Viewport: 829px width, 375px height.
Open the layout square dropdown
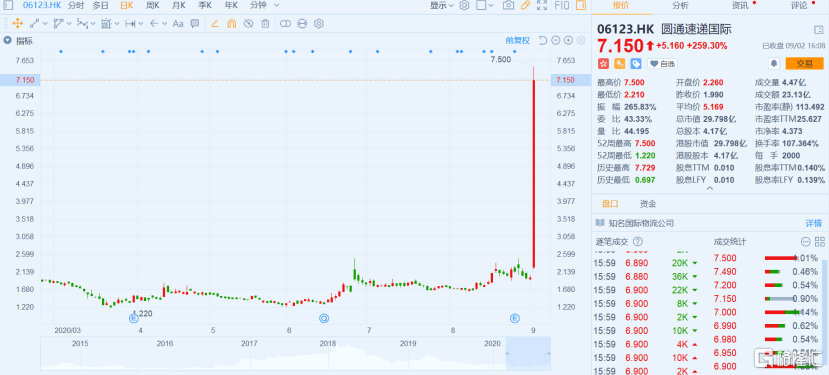[484, 5]
